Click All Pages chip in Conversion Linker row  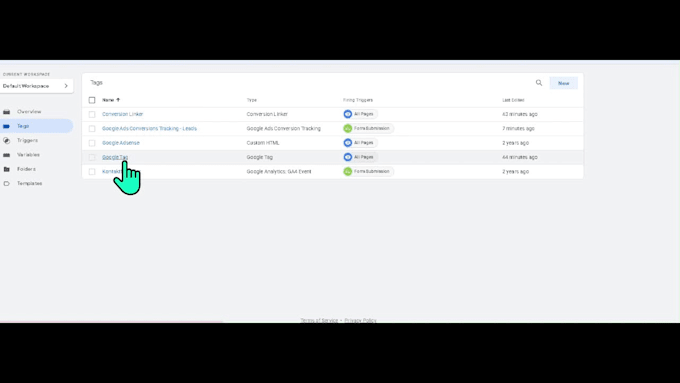click(x=360, y=114)
